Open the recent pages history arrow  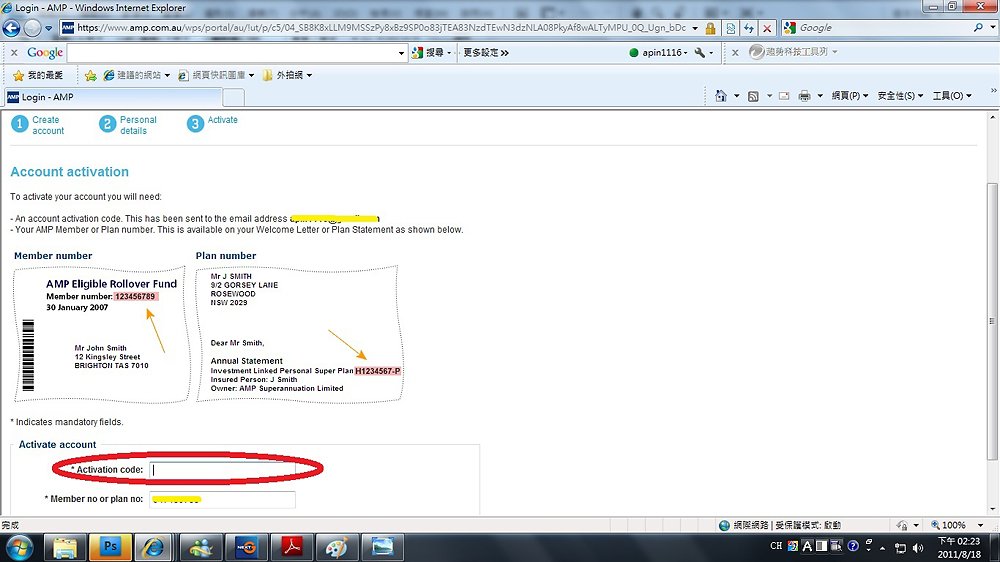tap(48, 28)
